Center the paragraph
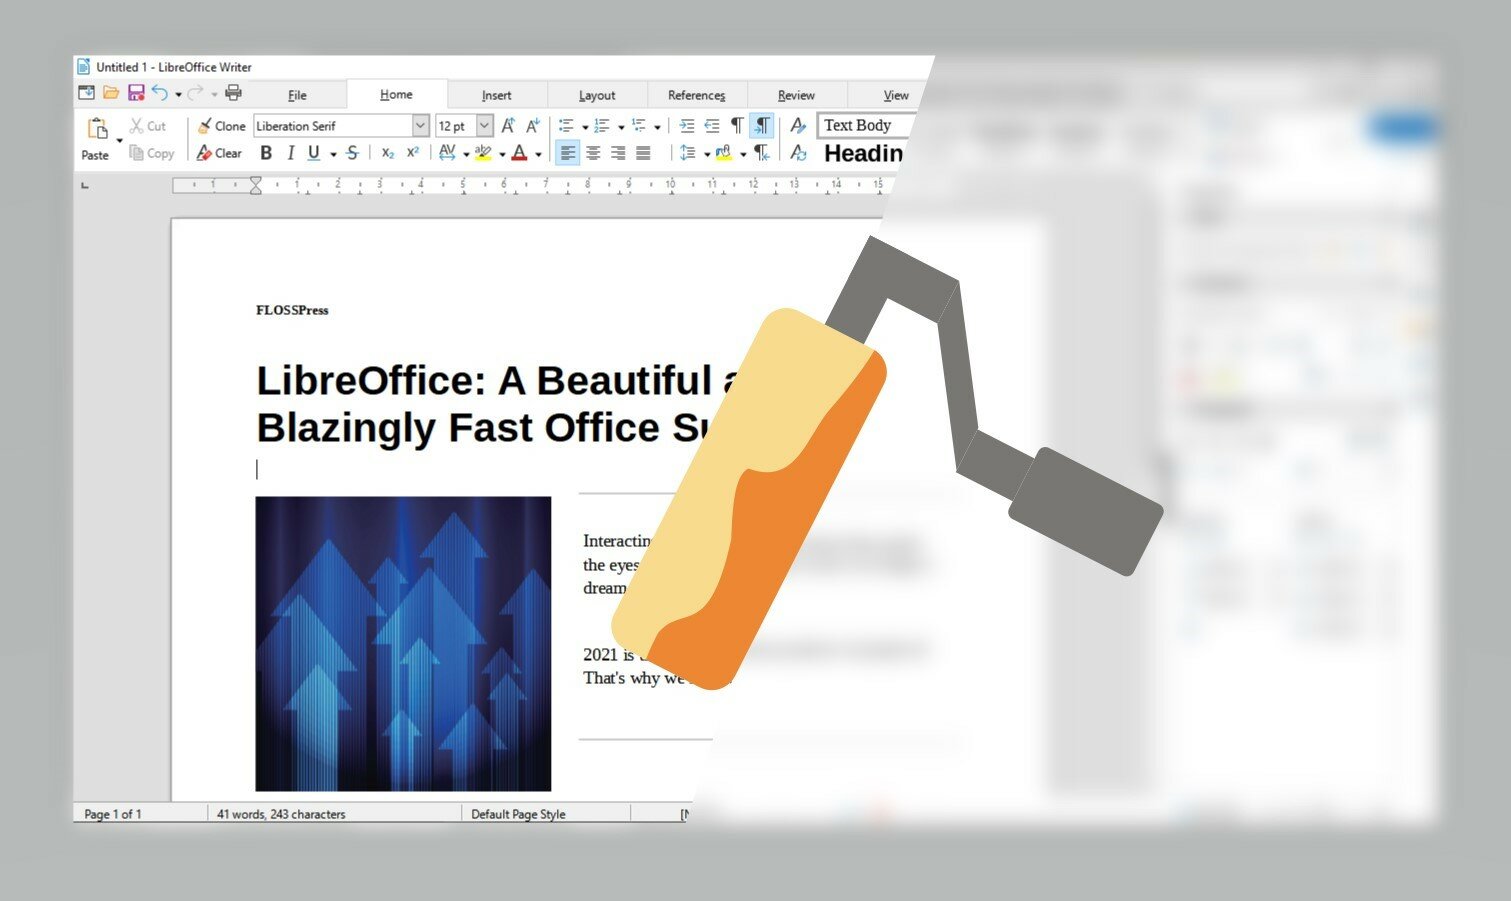The image size is (1511, 901). (x=593, y=153)
